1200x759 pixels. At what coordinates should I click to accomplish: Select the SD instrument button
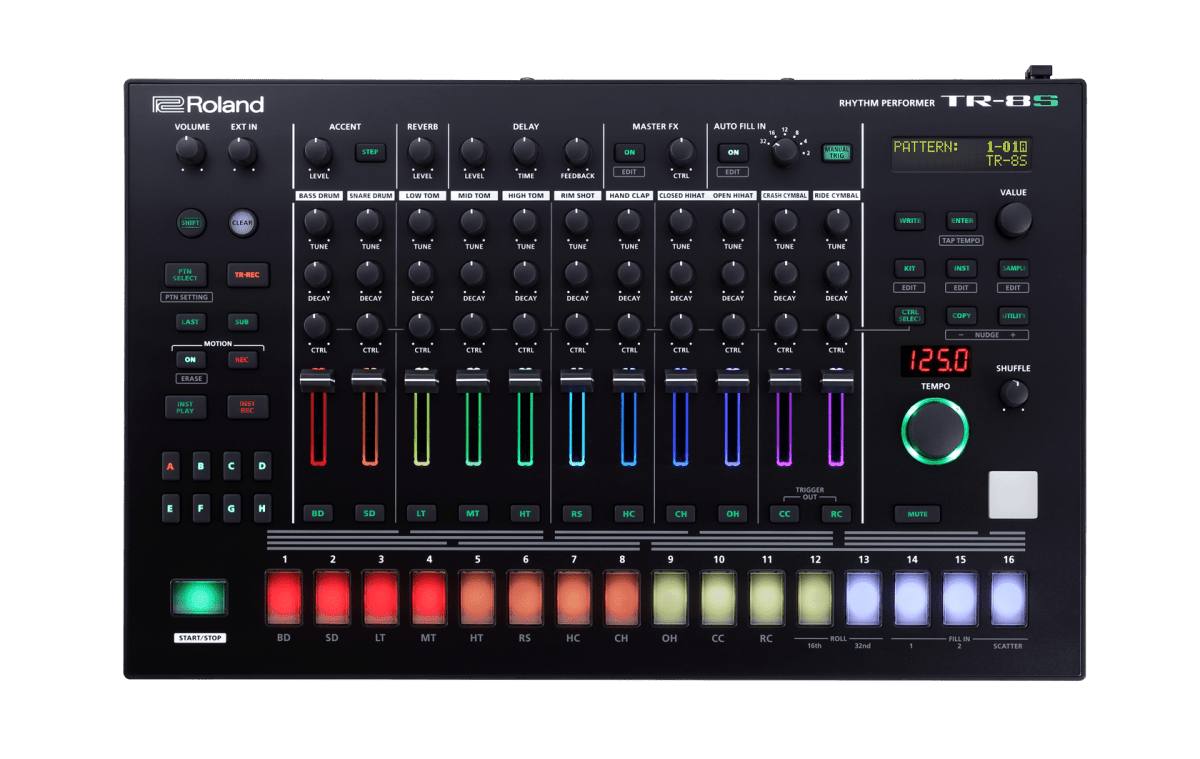369,513
